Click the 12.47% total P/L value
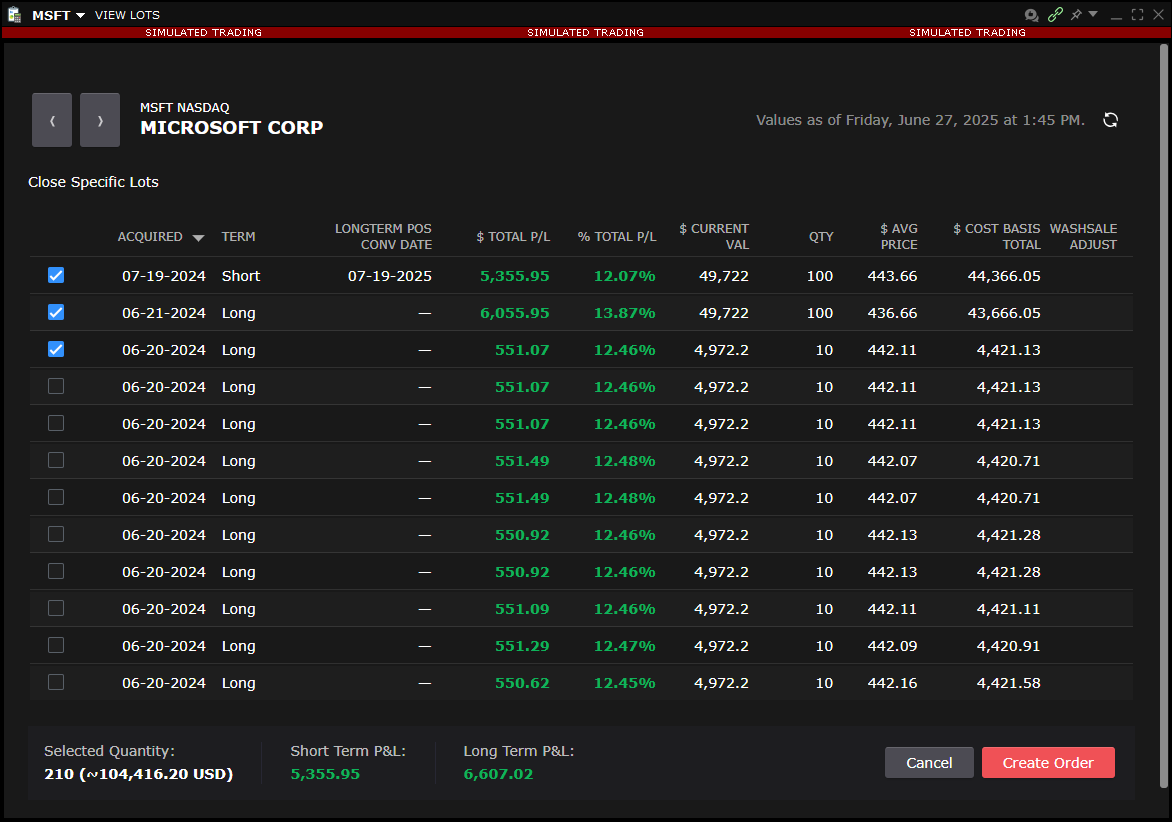 pyautogui.click(x=624, y=646)
